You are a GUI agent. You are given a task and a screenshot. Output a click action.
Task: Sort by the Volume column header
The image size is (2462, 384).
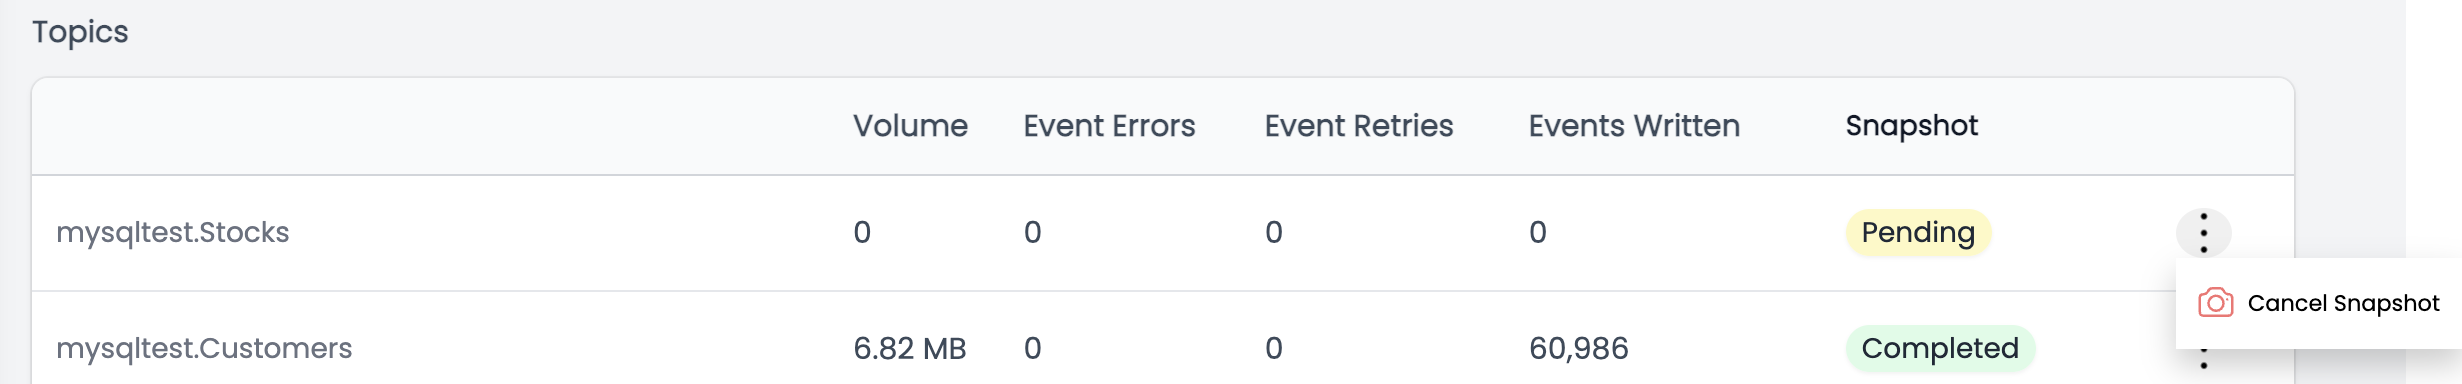910,126
